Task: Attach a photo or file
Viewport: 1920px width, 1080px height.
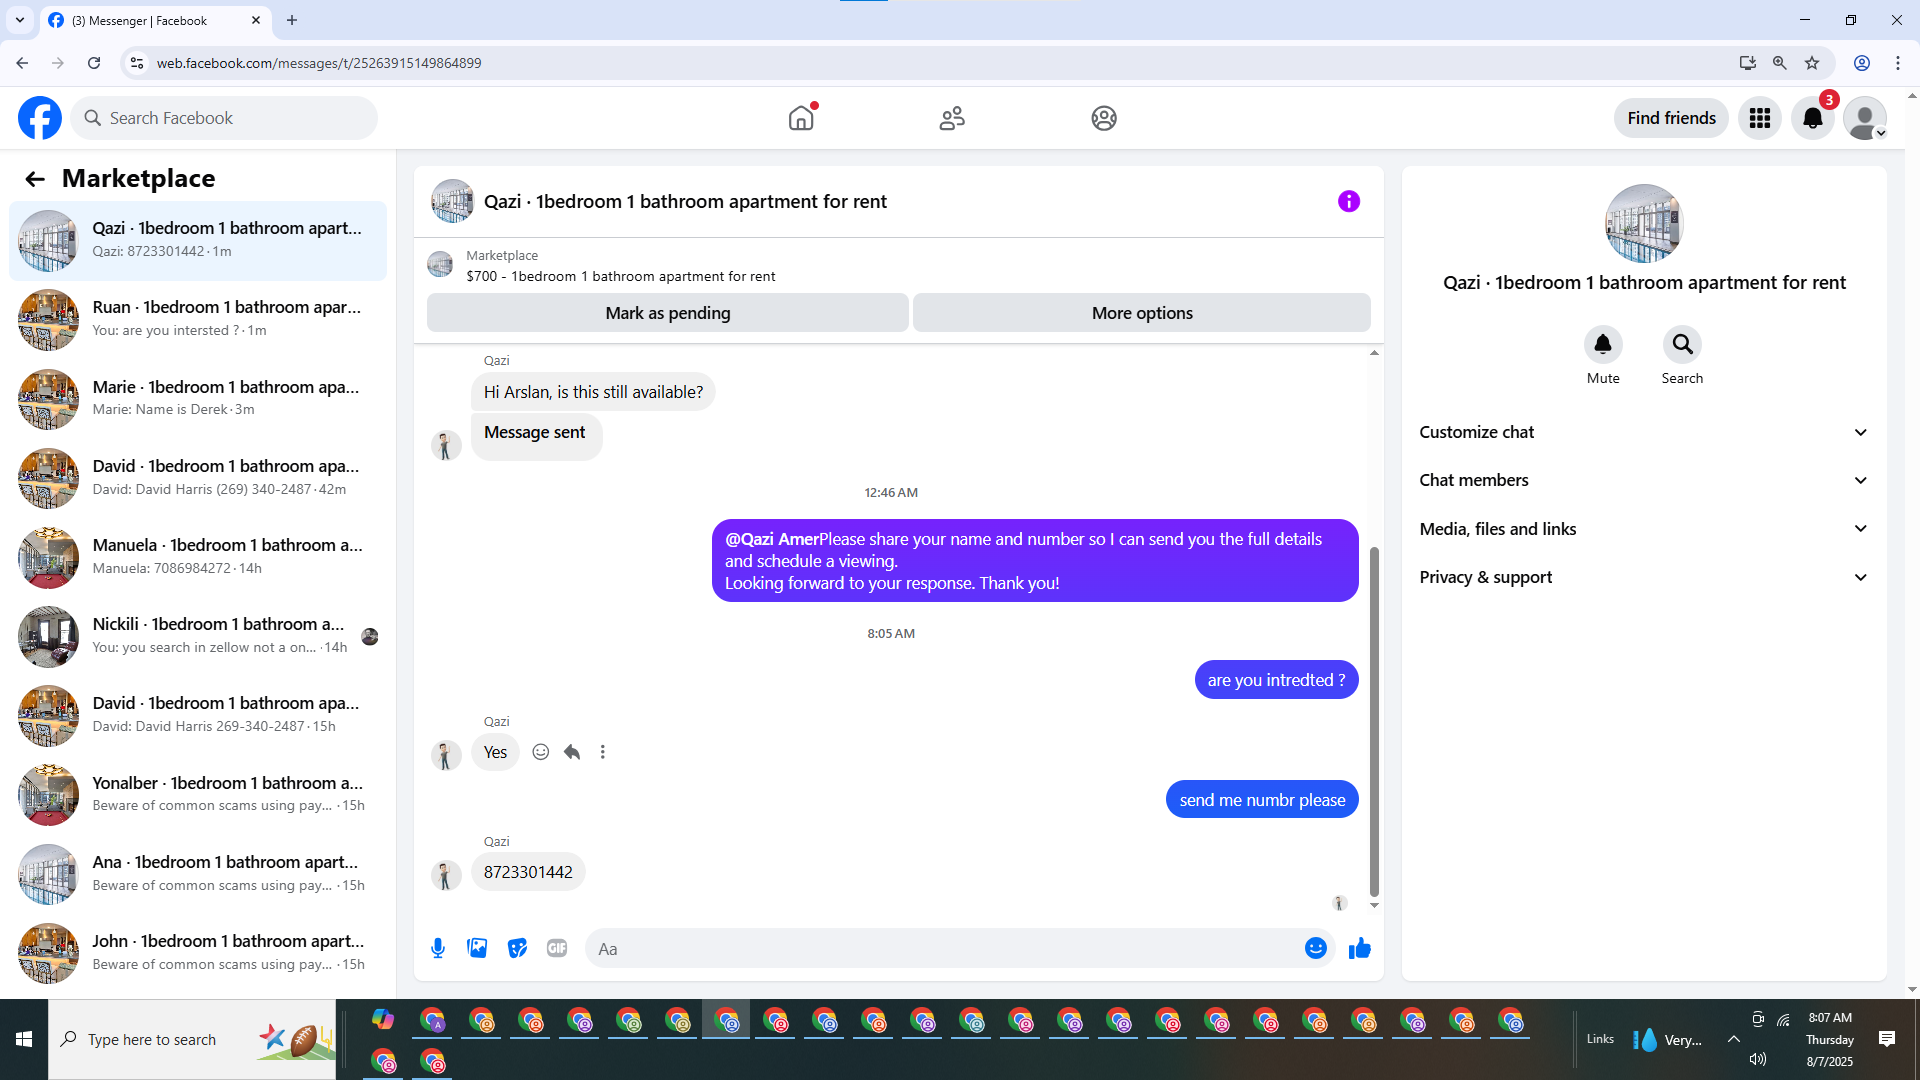Action: pyautogui.click(x=478, y=949)
